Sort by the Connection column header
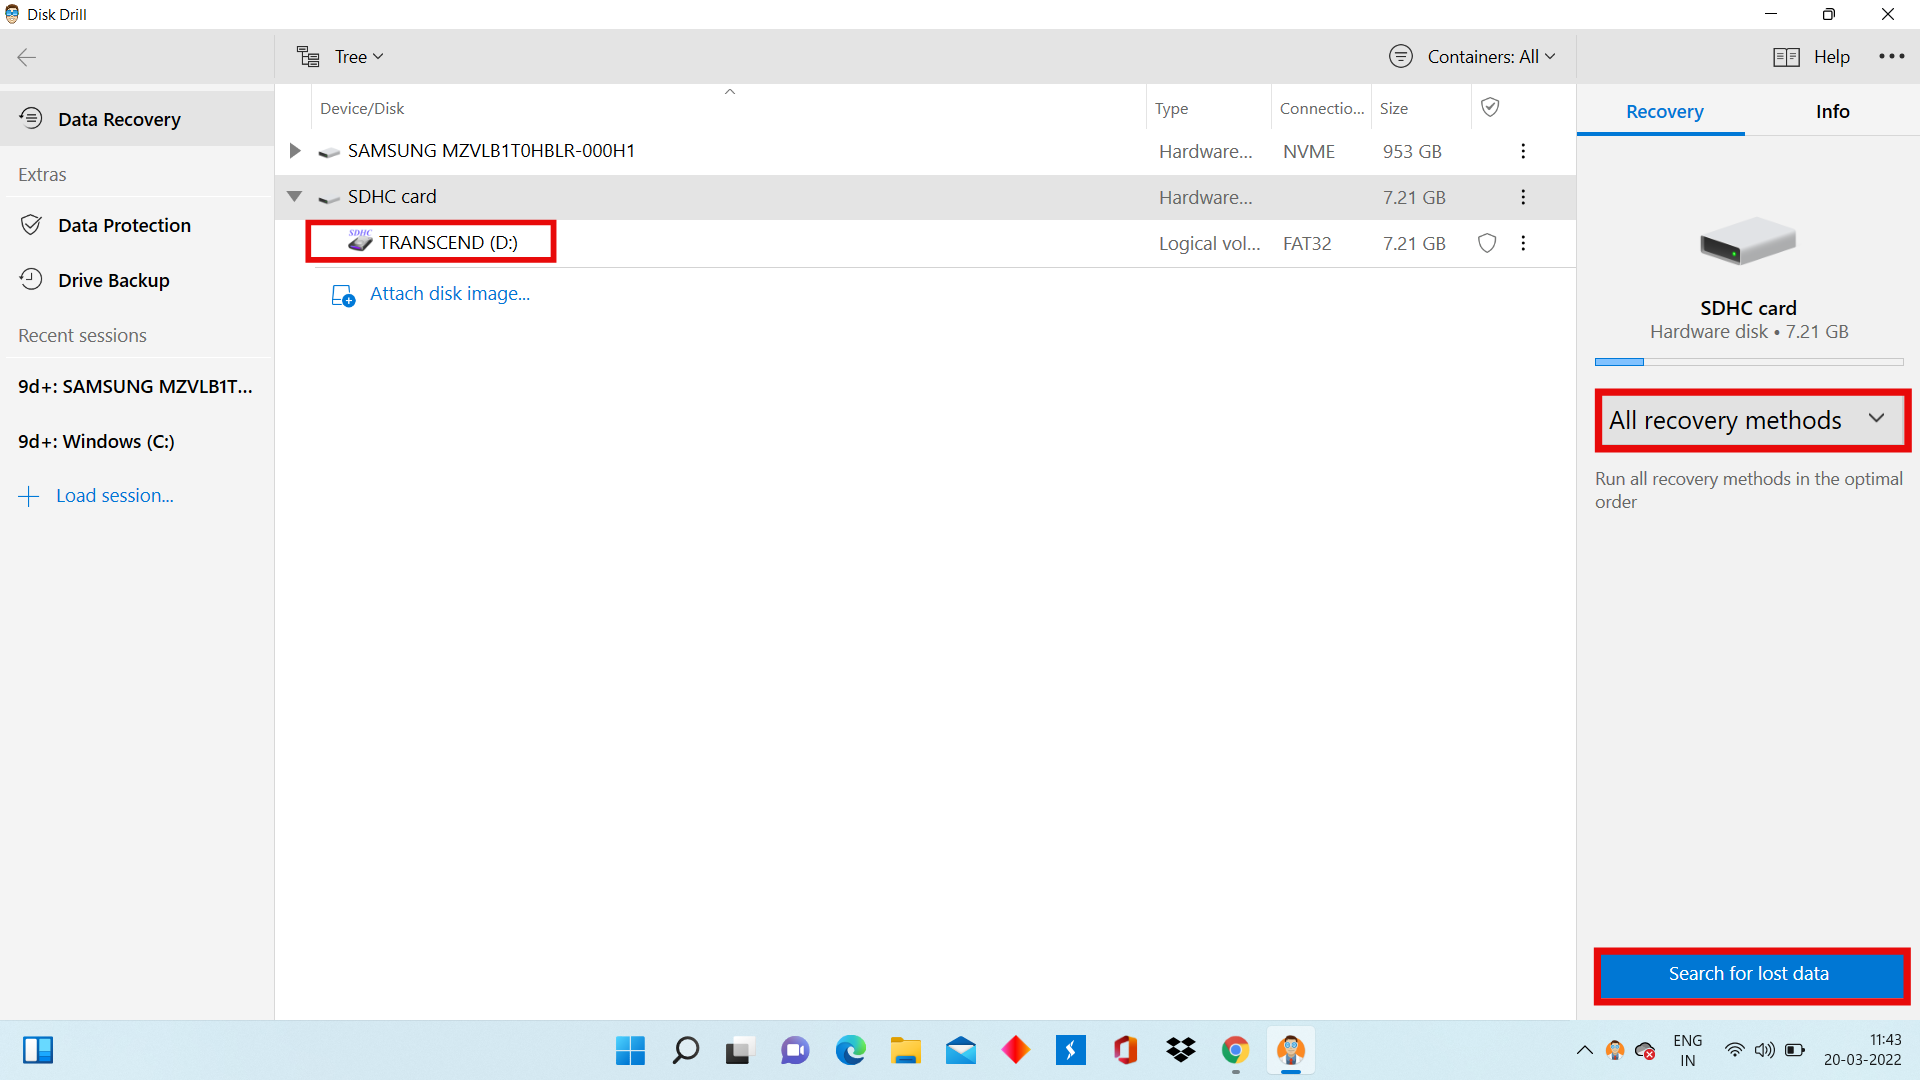This screenshot has height=1080, width=1920. (1321, 108)
